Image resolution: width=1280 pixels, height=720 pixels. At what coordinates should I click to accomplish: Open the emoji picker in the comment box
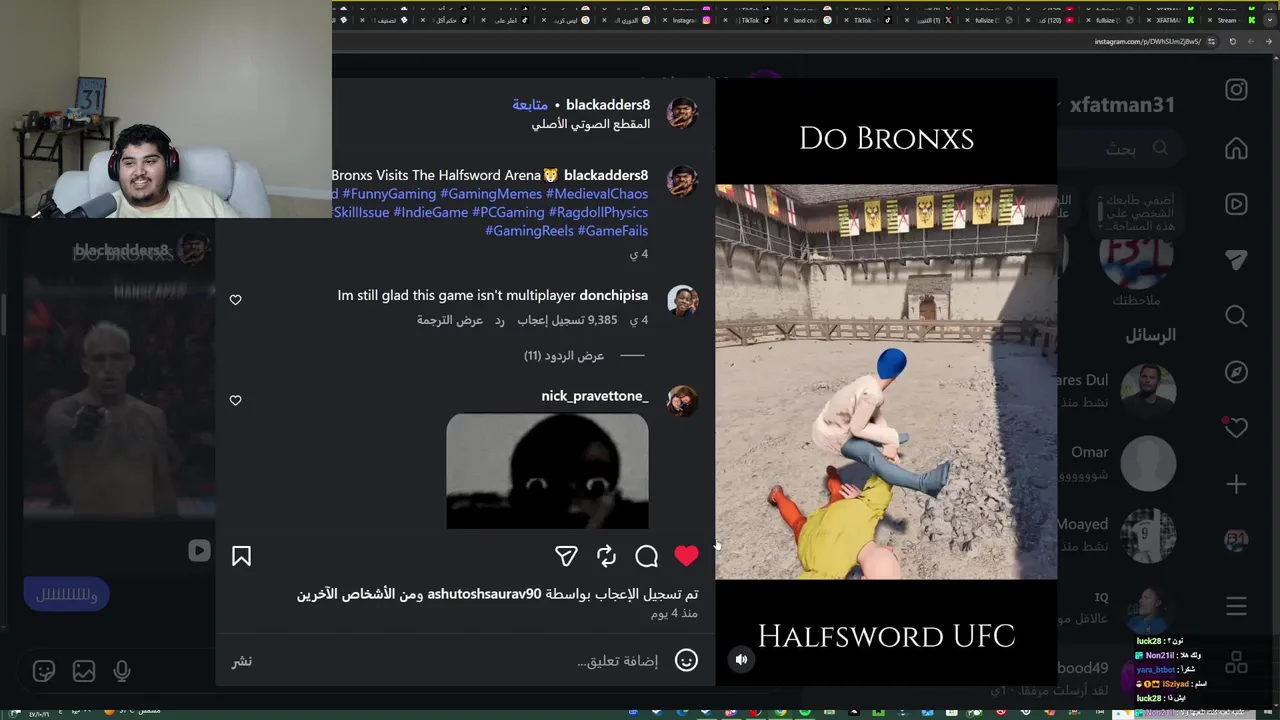686,660
